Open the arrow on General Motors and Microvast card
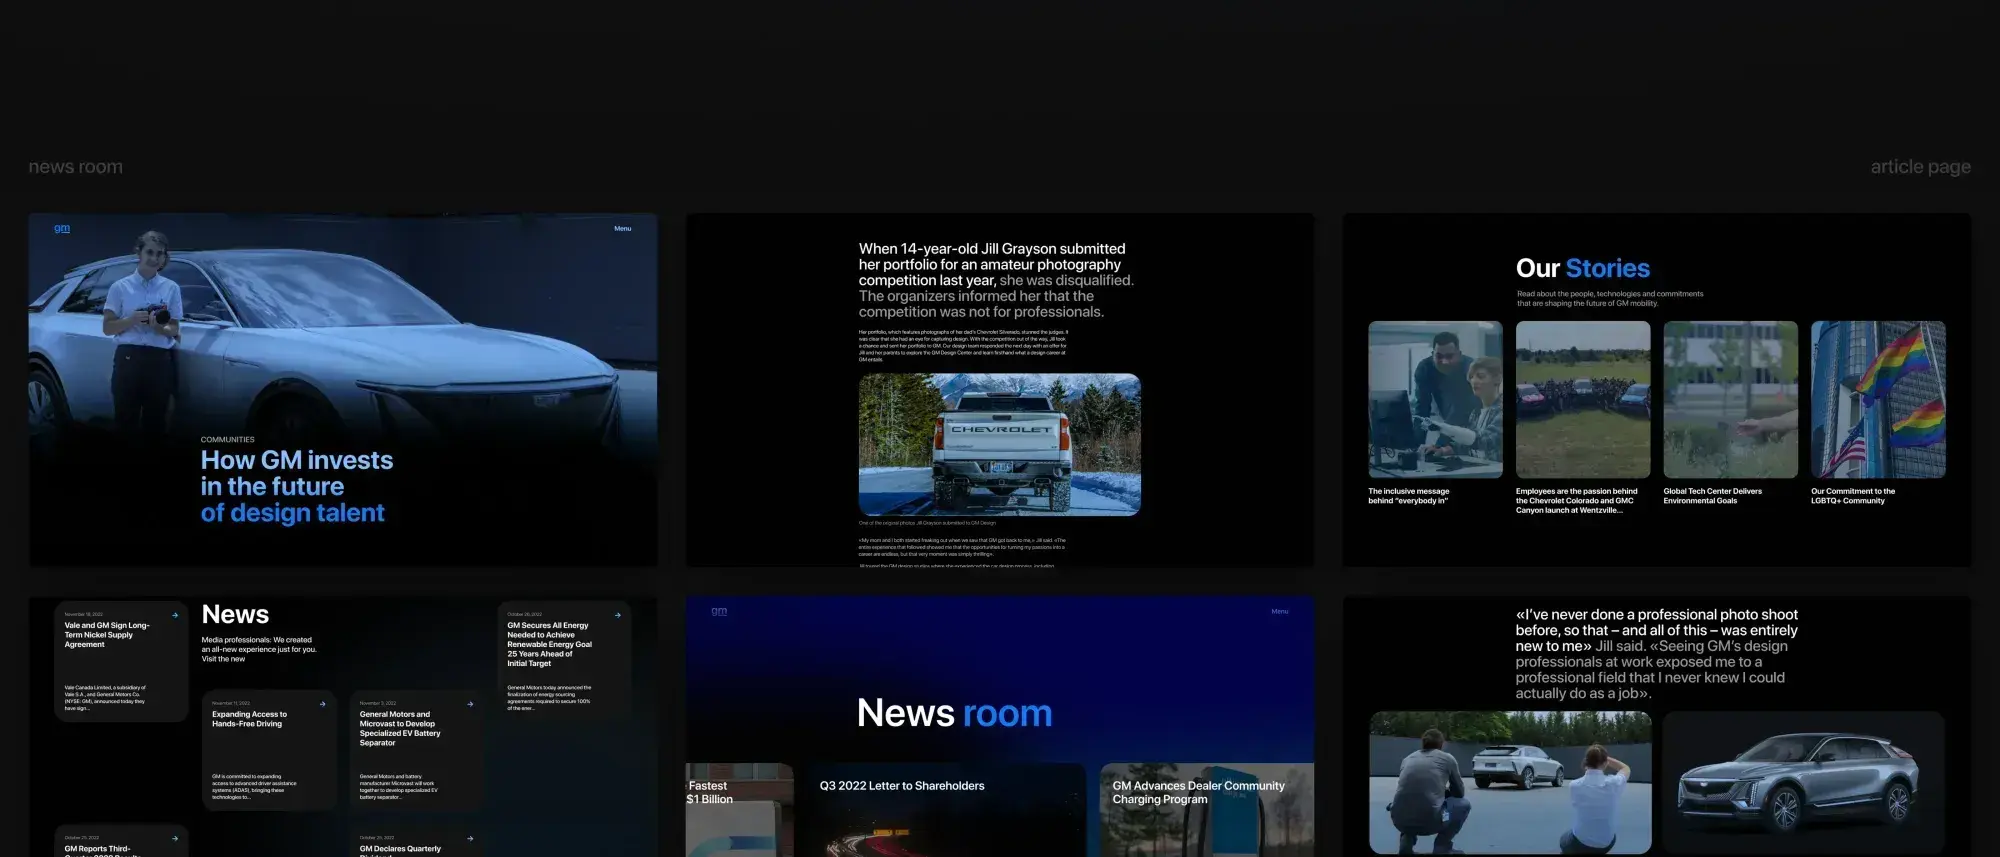Viewport: 2000px width, 857px height. [x=470, y=704]
